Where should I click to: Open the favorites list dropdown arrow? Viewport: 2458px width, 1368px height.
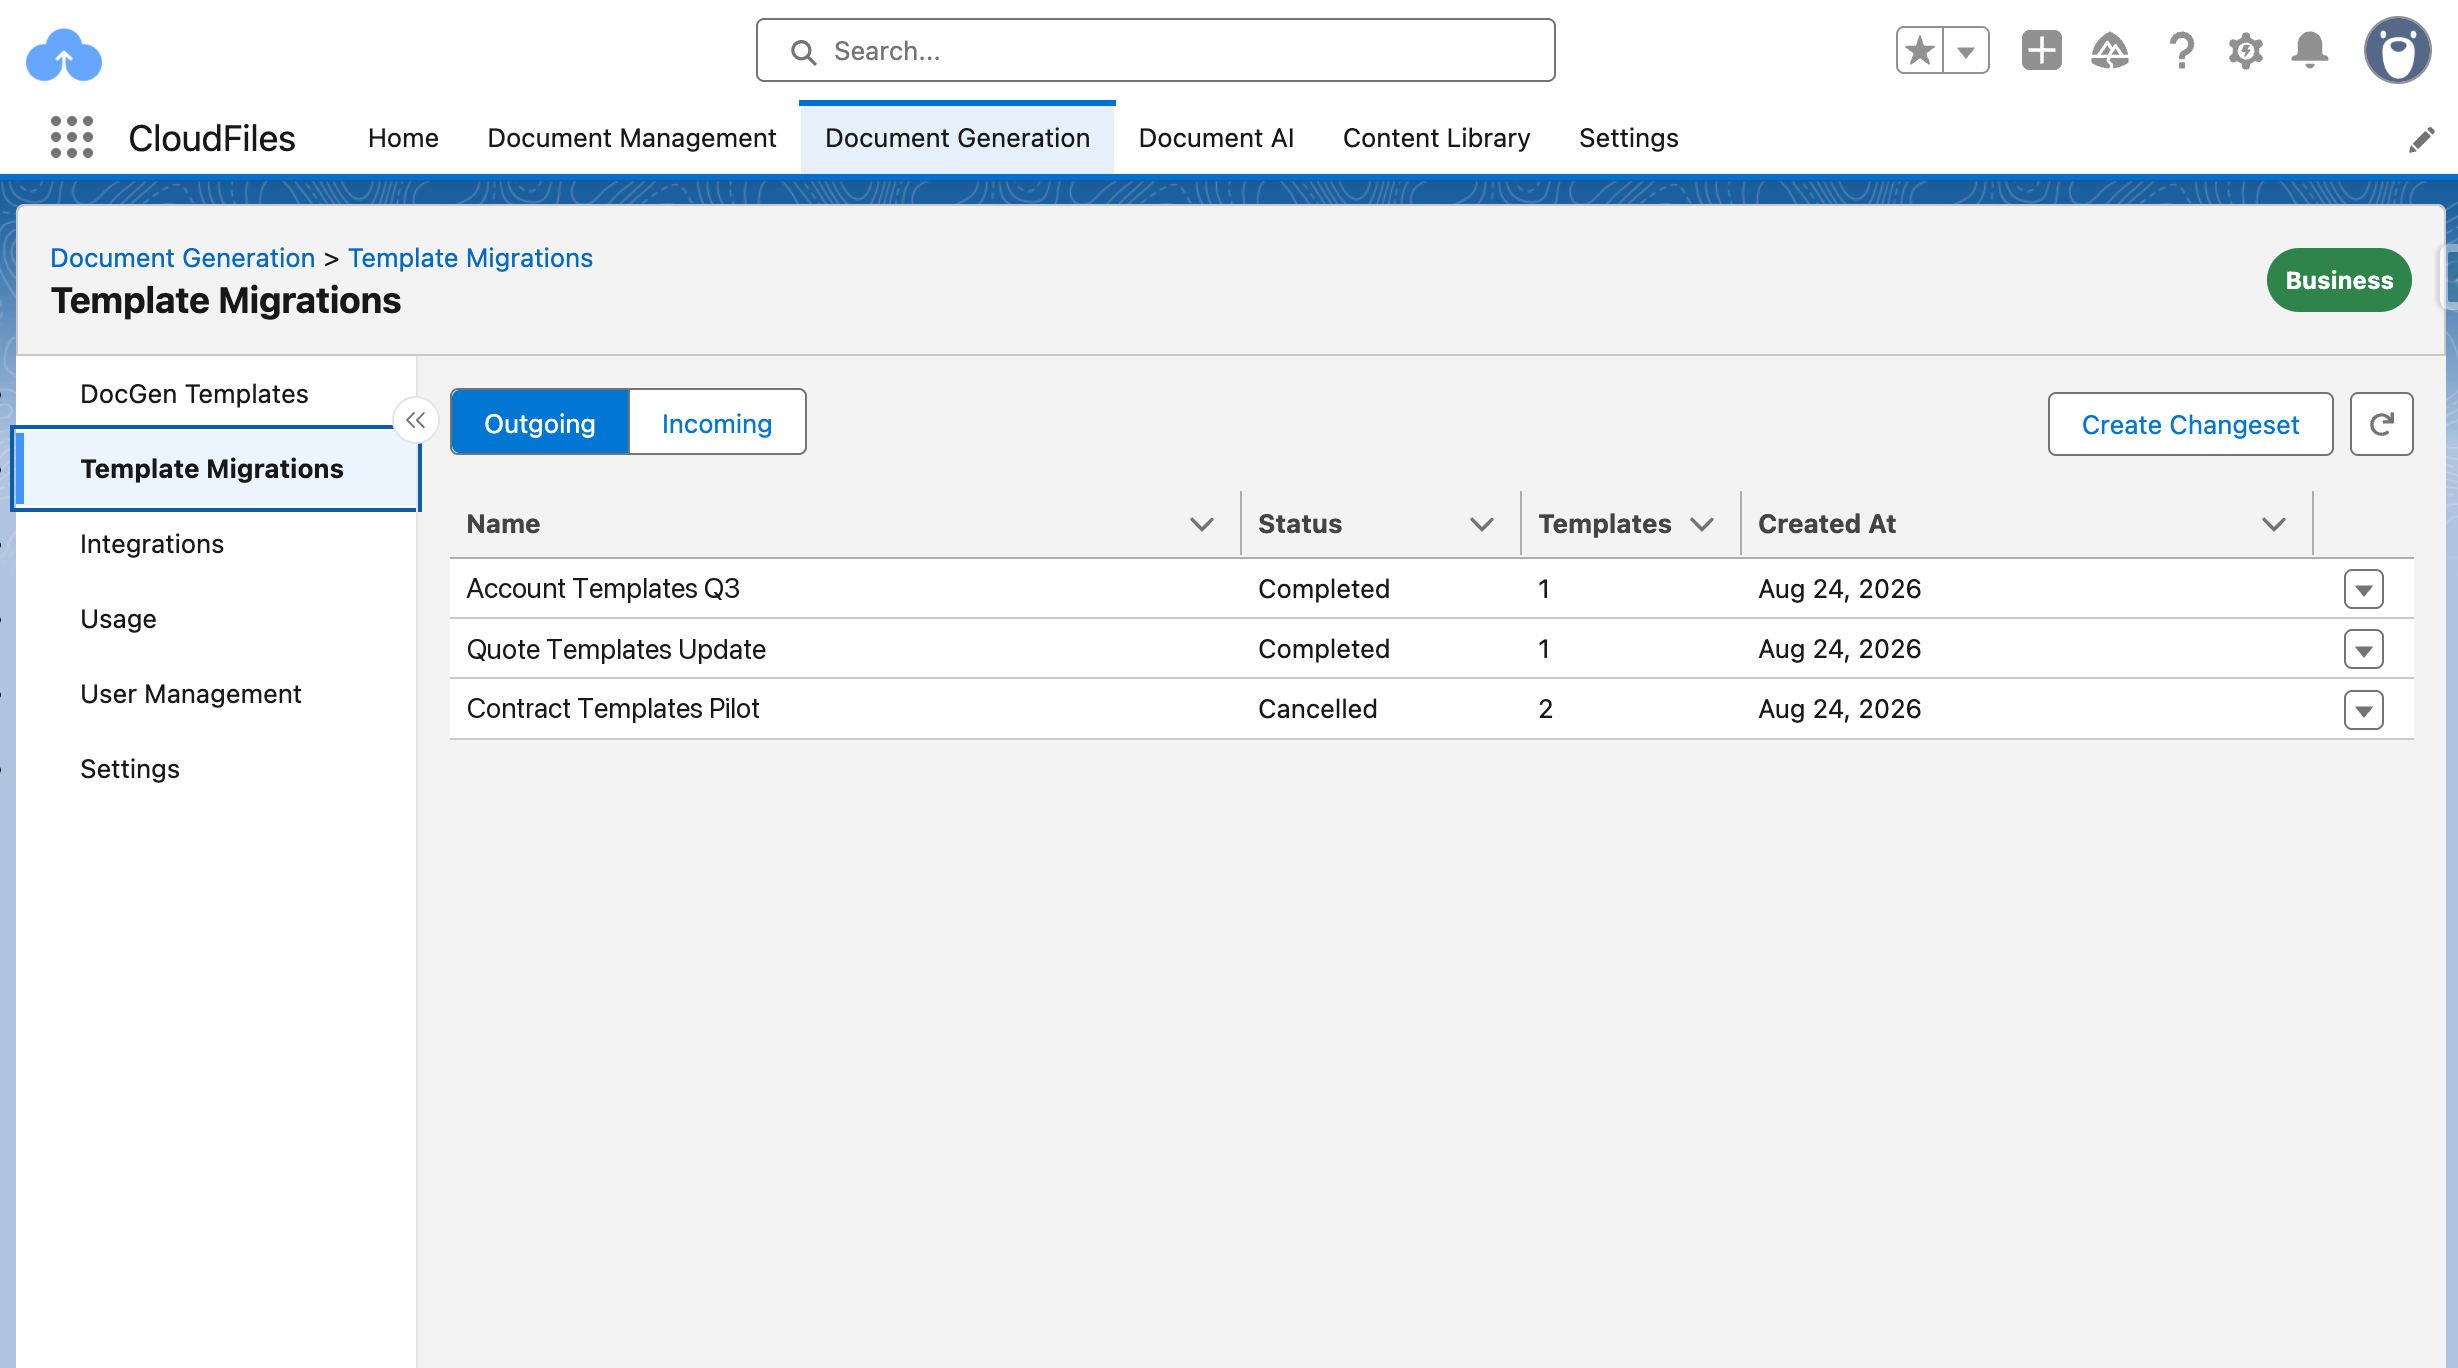coord(1966,50)
